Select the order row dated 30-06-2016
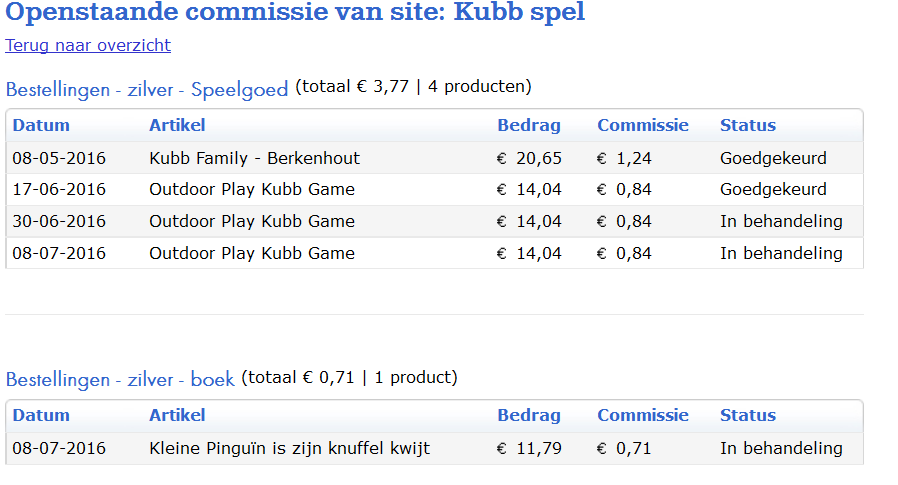 435,221
